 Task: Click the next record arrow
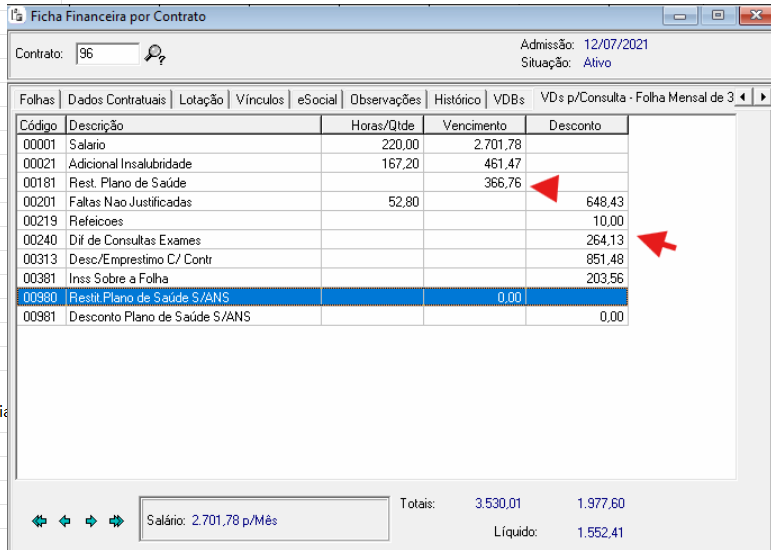tap(90, 520)
